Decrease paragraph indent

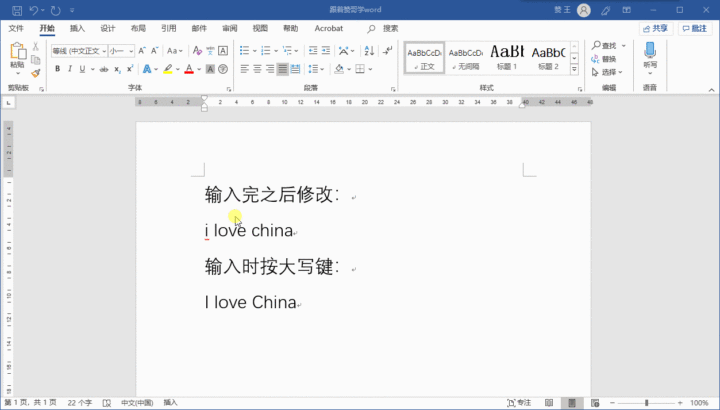pos(313,51)
